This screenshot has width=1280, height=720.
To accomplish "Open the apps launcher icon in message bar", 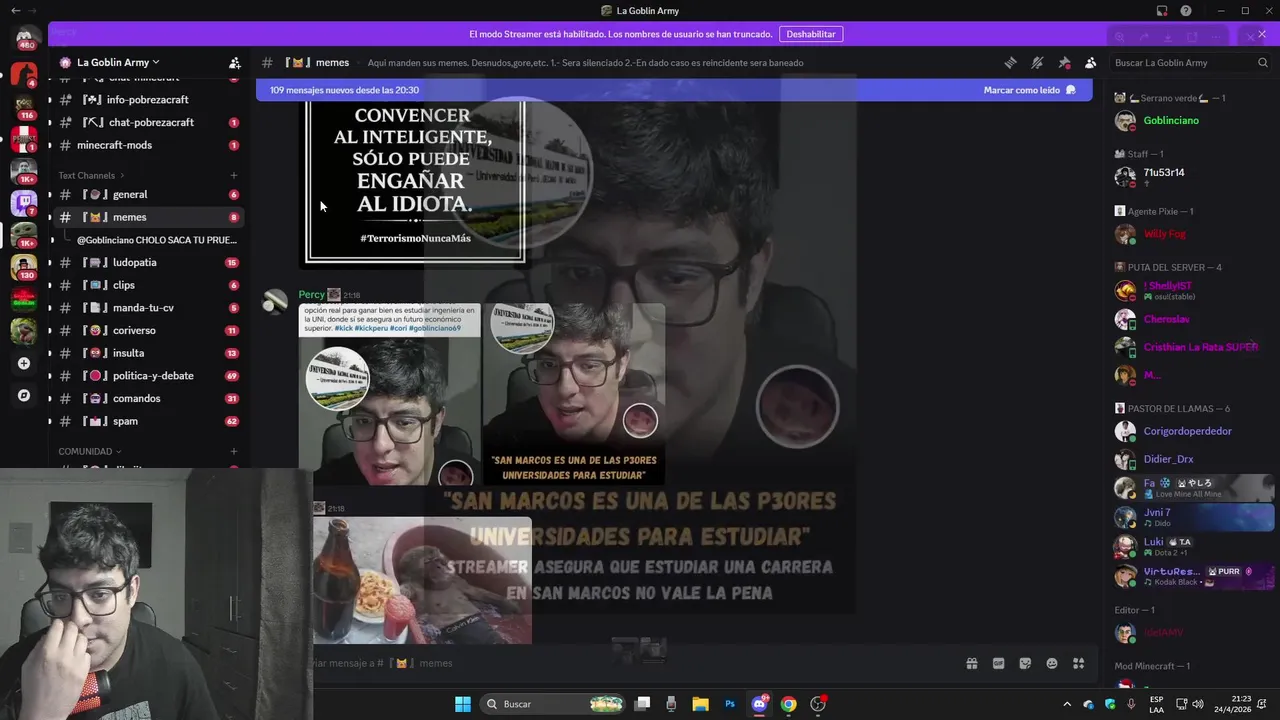I will click(x=1078, y=663).
